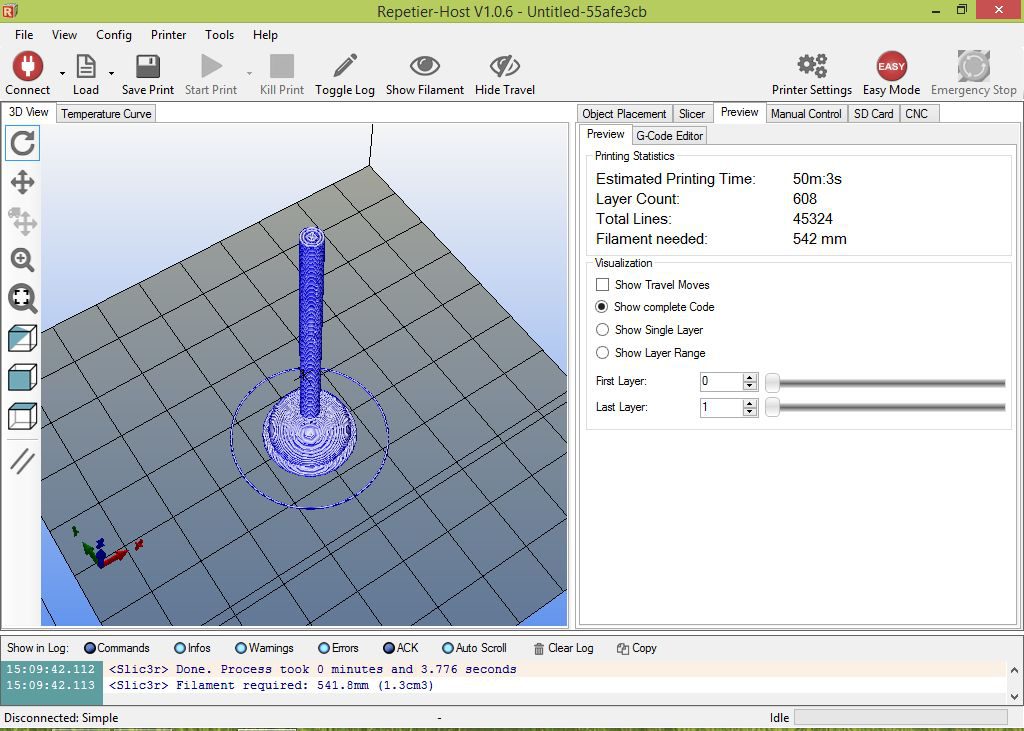The image size is (1024, 731).
Task: Select the rotate view tool
Action: pos(22,143)
